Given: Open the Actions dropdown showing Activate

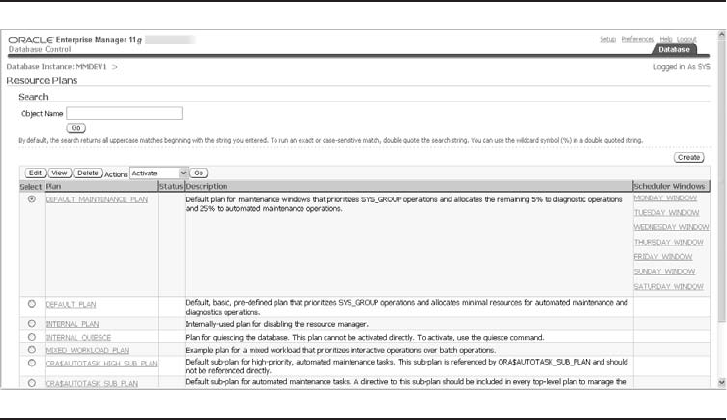Looking at the screenshot, I should click(158, 173).
